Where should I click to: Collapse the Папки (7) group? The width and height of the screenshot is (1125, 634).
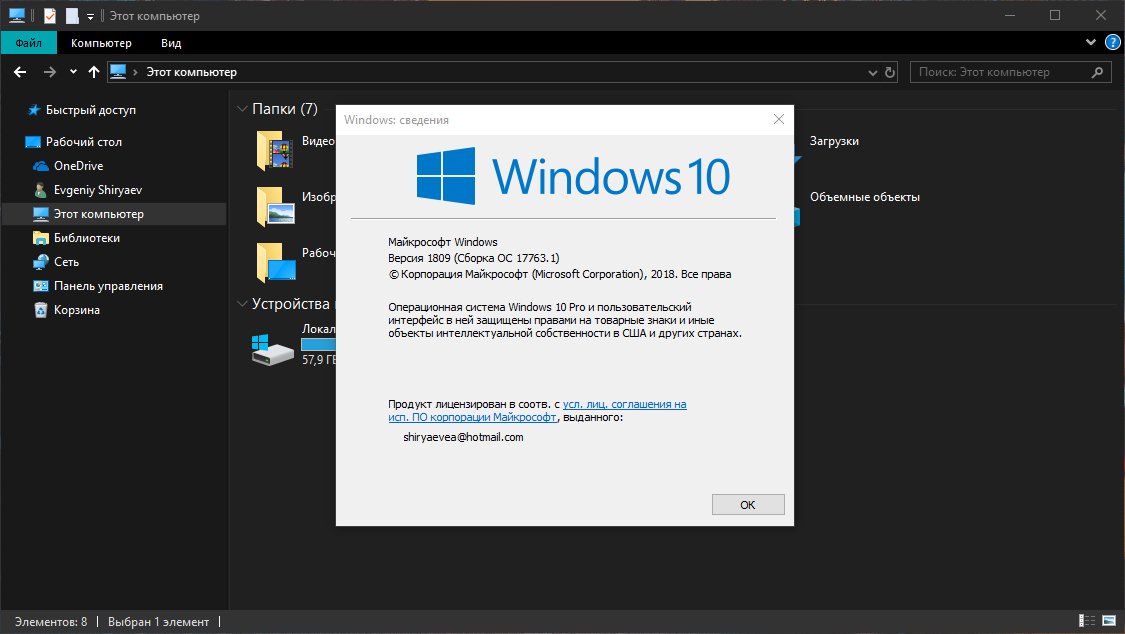click(242, 109)
